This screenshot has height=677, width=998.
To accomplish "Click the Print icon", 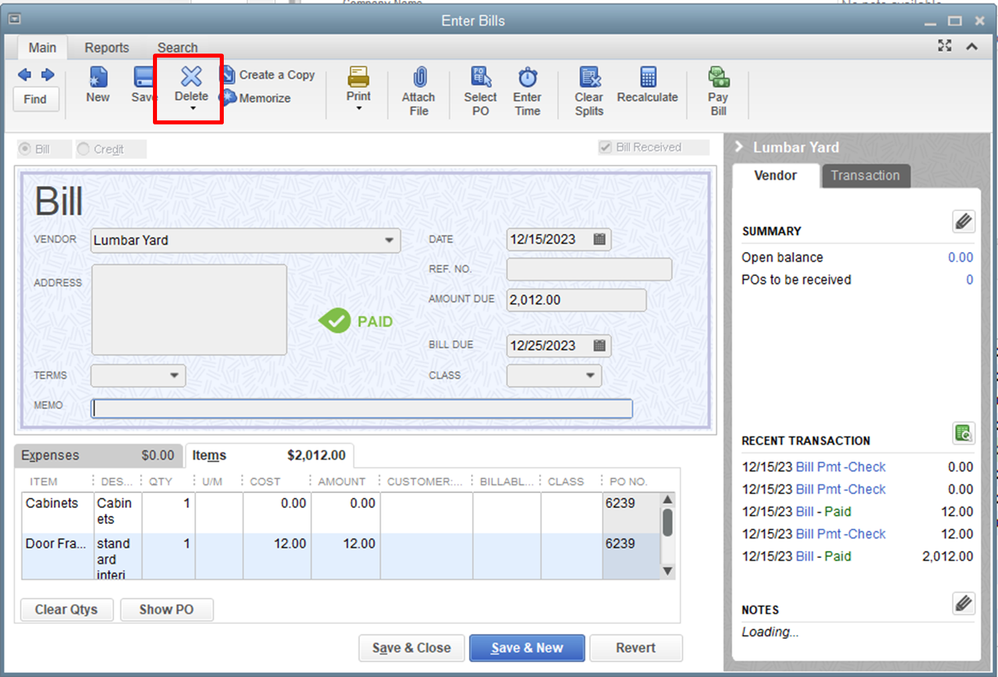I will pyautogui.click(x=358, y=77).
